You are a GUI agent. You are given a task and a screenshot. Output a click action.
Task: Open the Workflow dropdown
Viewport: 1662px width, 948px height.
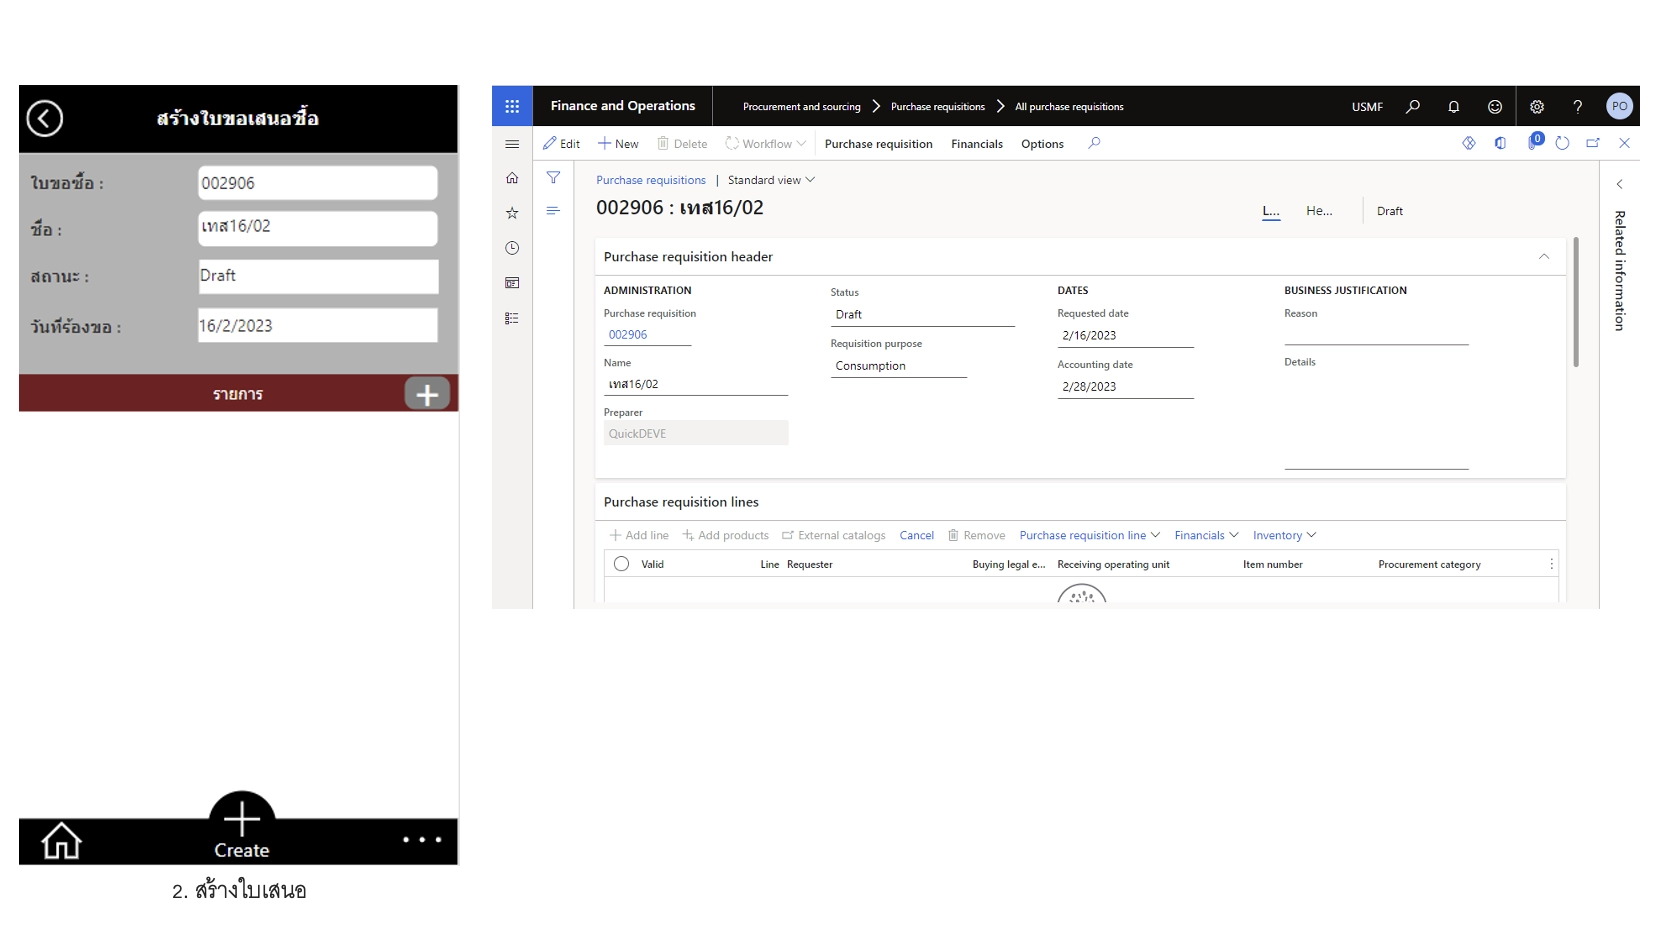click(766, 144)
